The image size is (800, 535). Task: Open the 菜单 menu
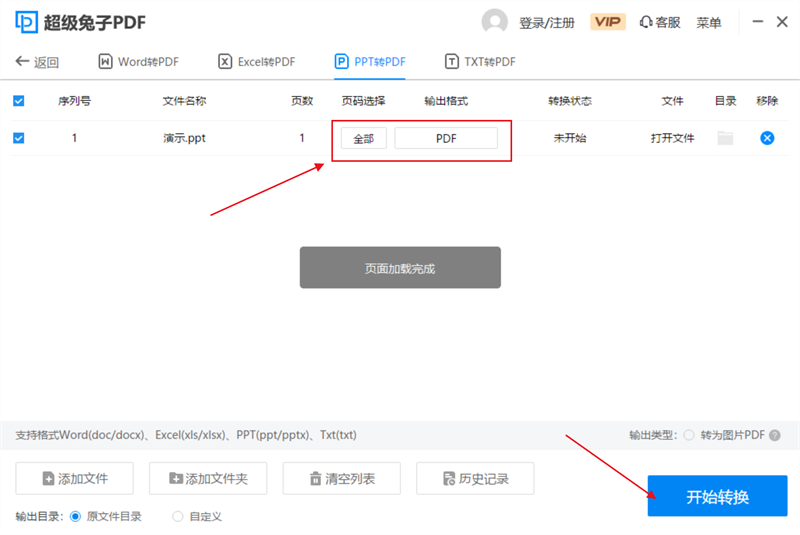(709, 22)
